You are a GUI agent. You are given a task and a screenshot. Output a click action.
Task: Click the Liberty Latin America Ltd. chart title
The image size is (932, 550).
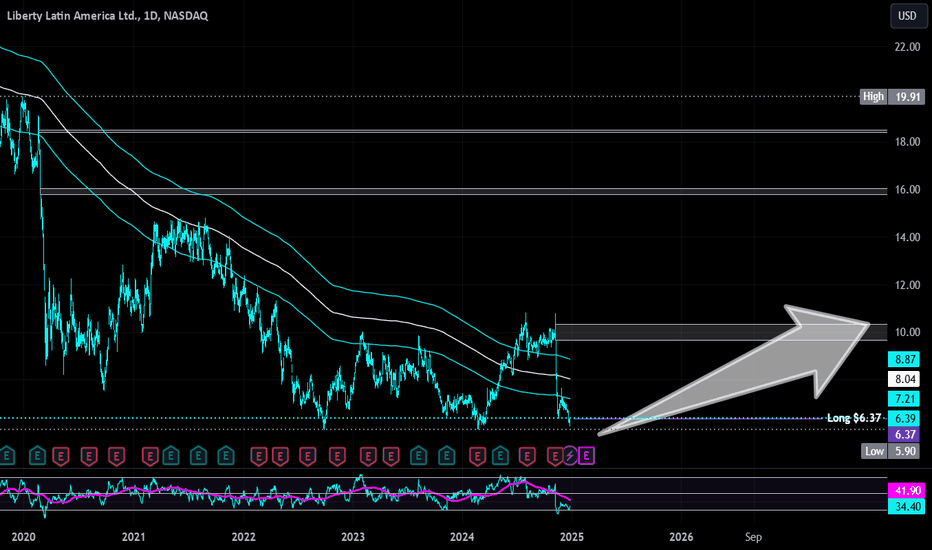pos(108,15)
